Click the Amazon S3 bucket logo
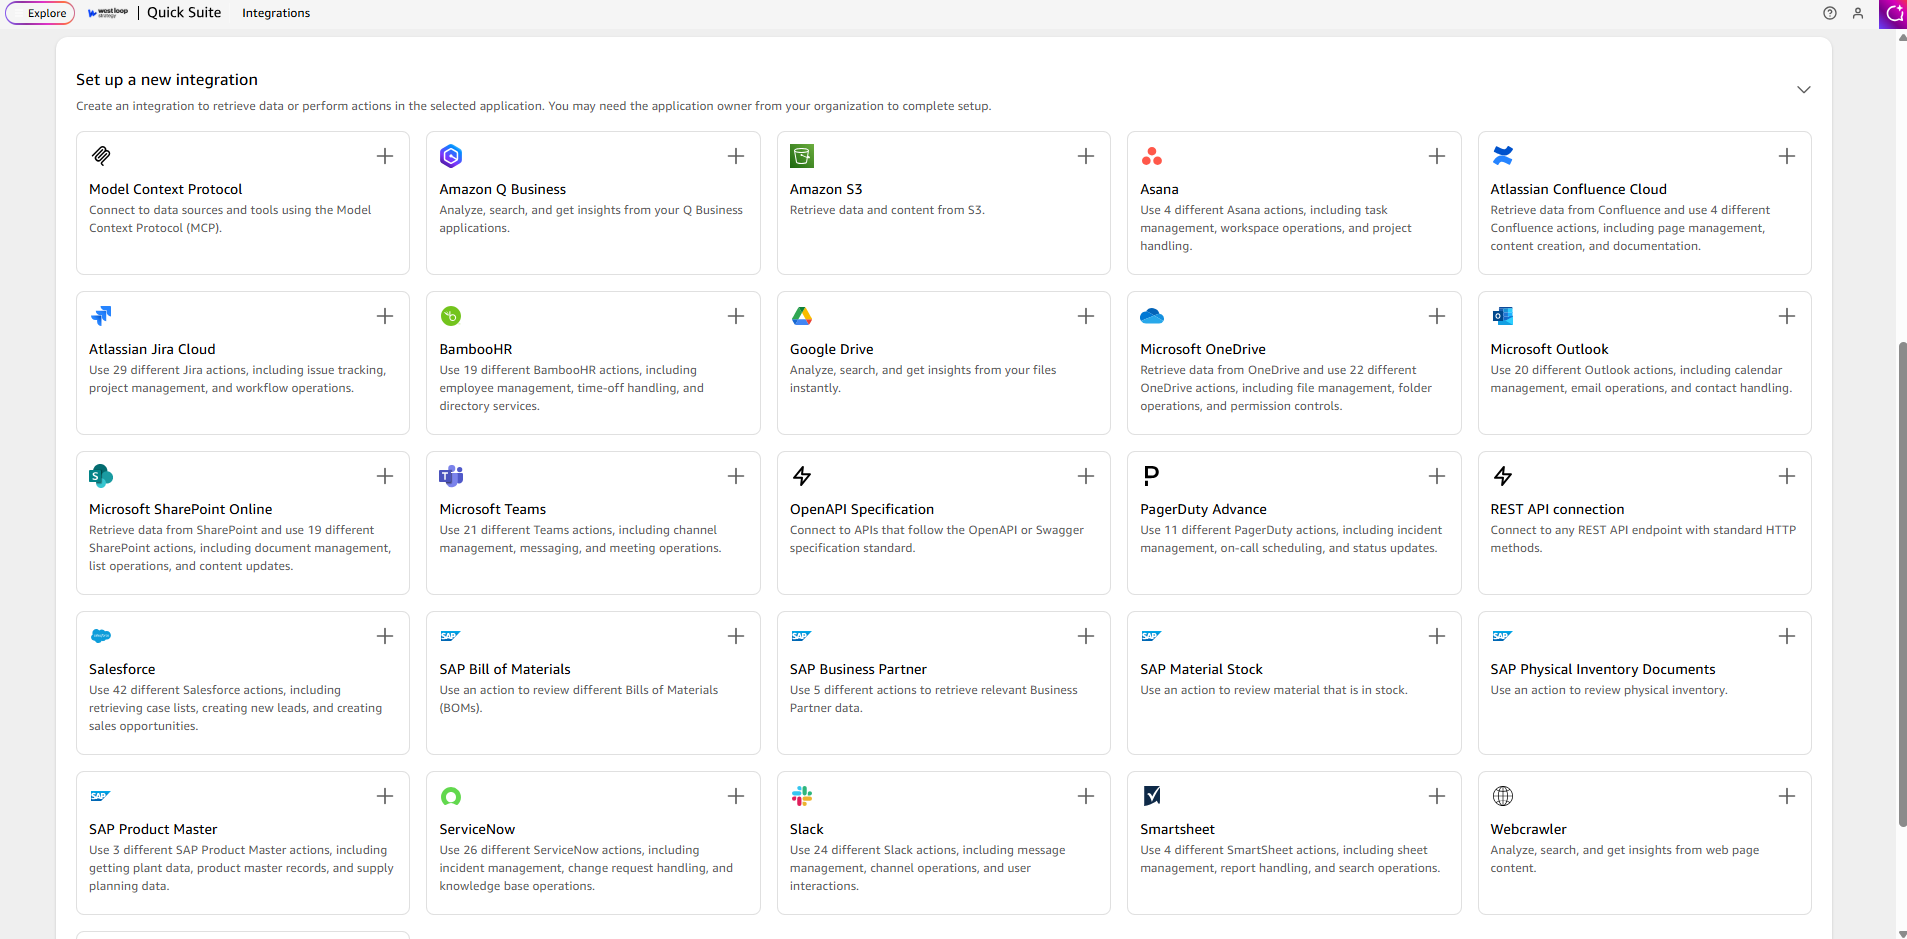The width and height of the screenshot is (1907, 939). [802, 156]
